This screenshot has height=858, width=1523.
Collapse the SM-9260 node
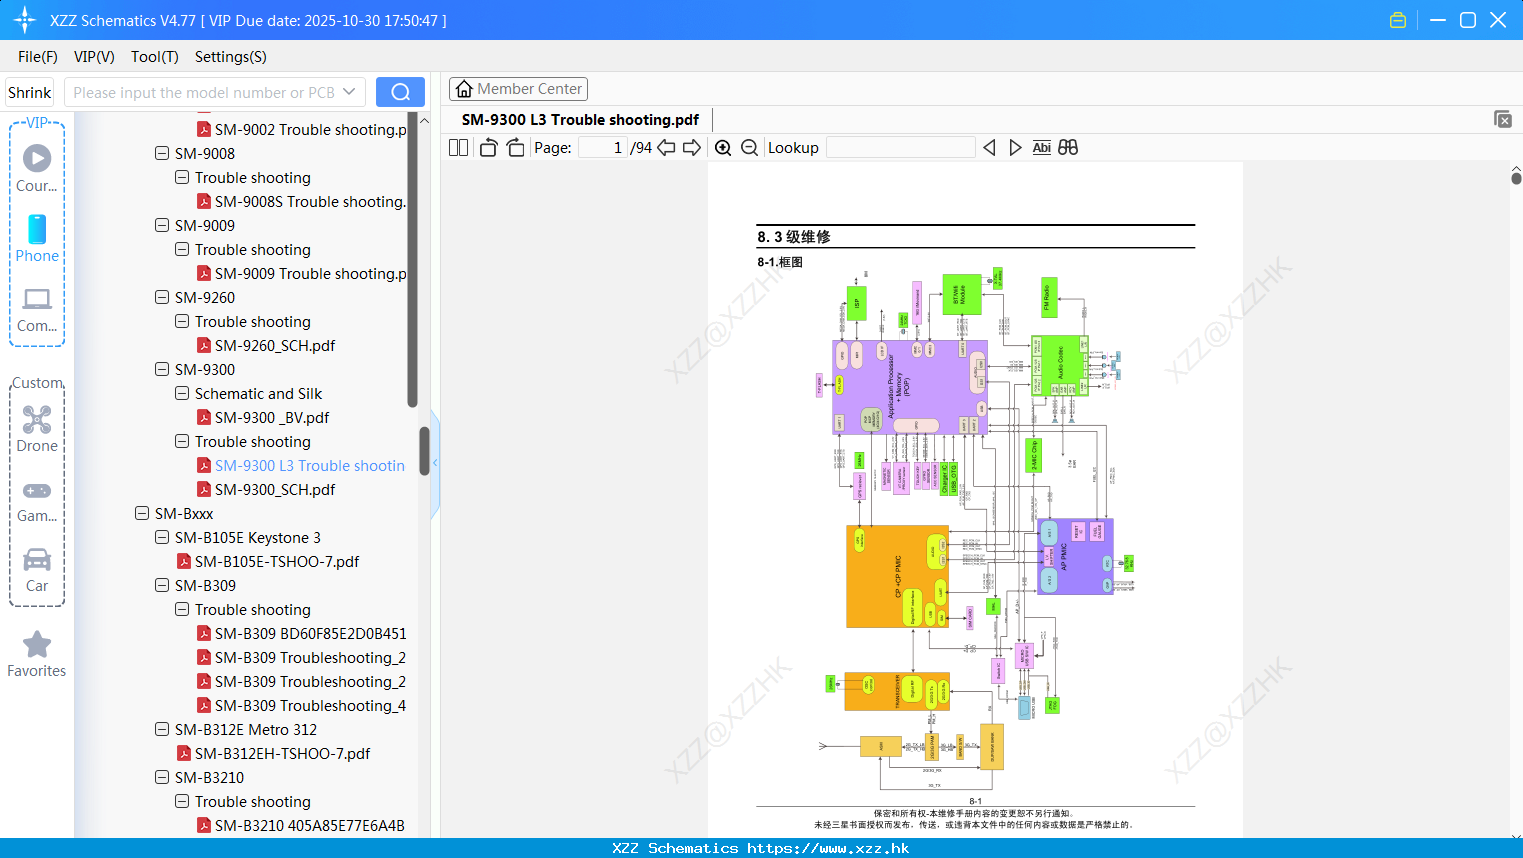pyautogui.click(x=162, y=297)
